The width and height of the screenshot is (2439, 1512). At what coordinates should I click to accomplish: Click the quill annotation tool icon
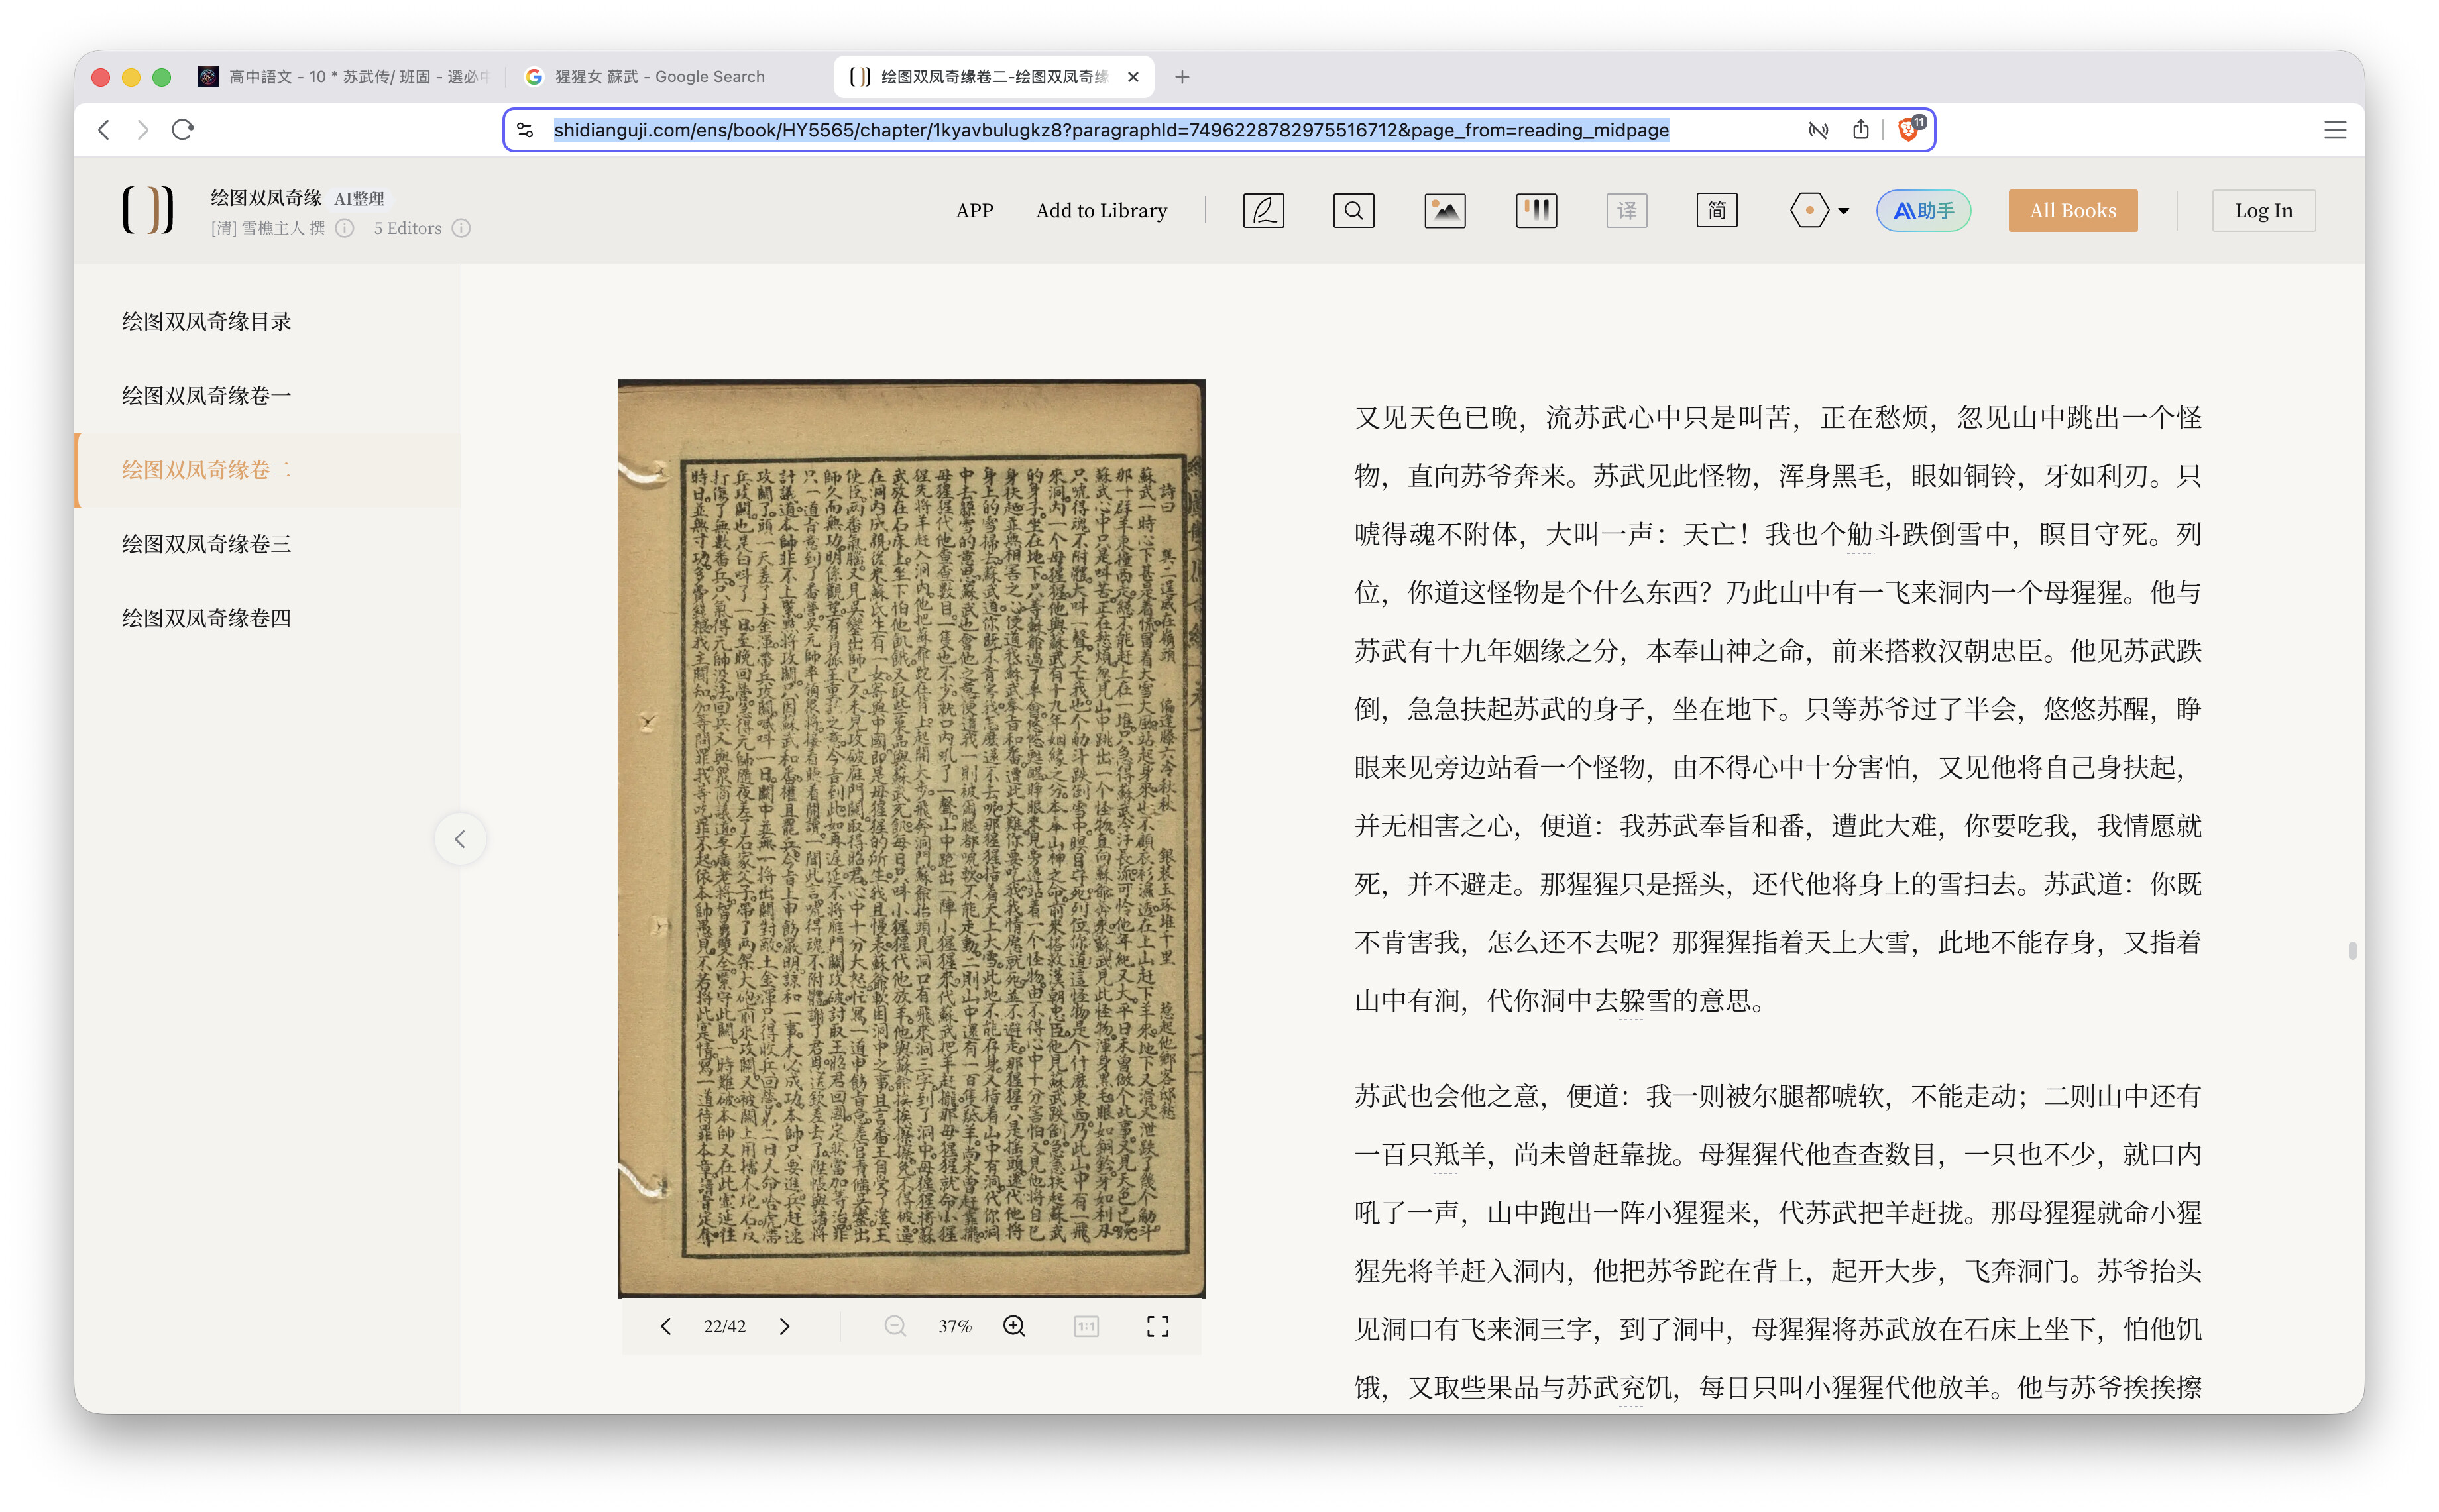(1263, 210)
